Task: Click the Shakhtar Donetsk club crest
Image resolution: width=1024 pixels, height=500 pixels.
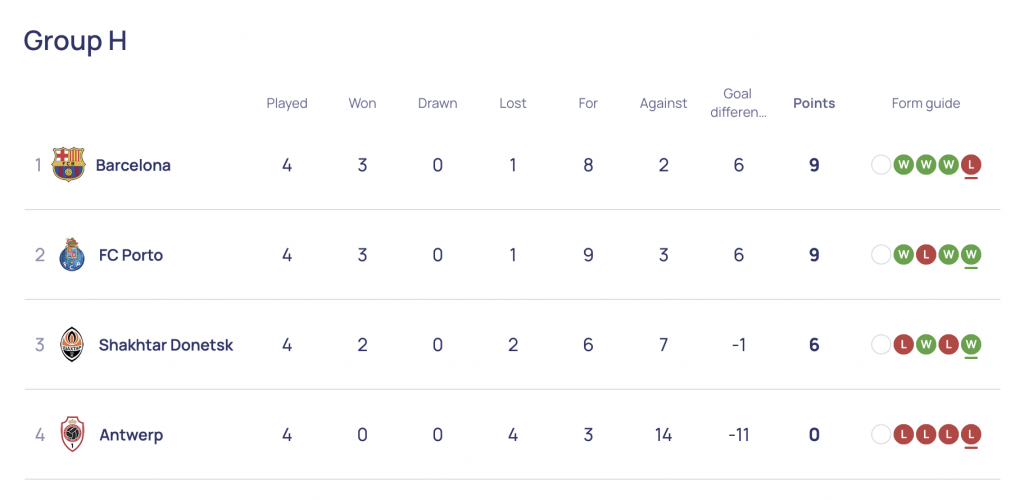Action: 72,345
